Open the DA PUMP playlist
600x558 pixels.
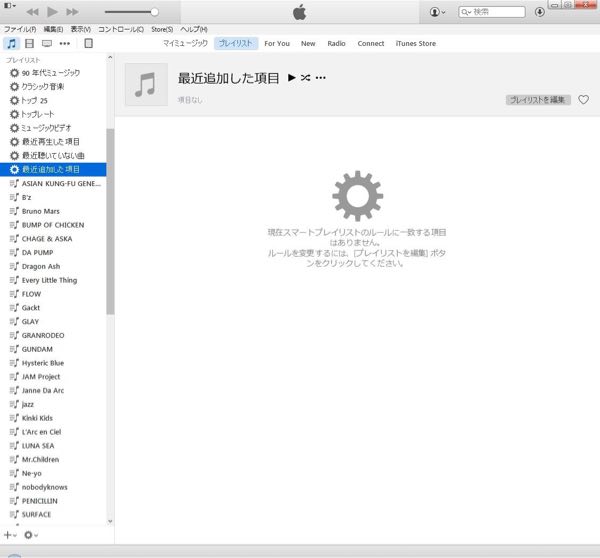53,253
